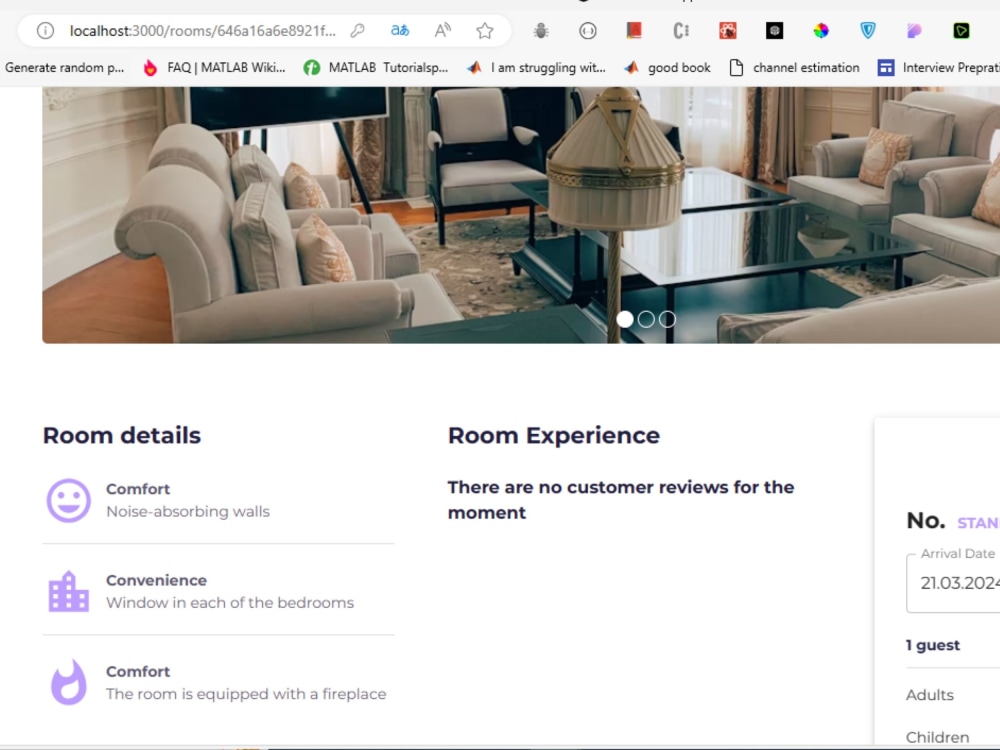The width and height of the screenshot is (1000, 750).
Task: Click the flame icon next to fireplace Comfort
Action: coord(68,682)
